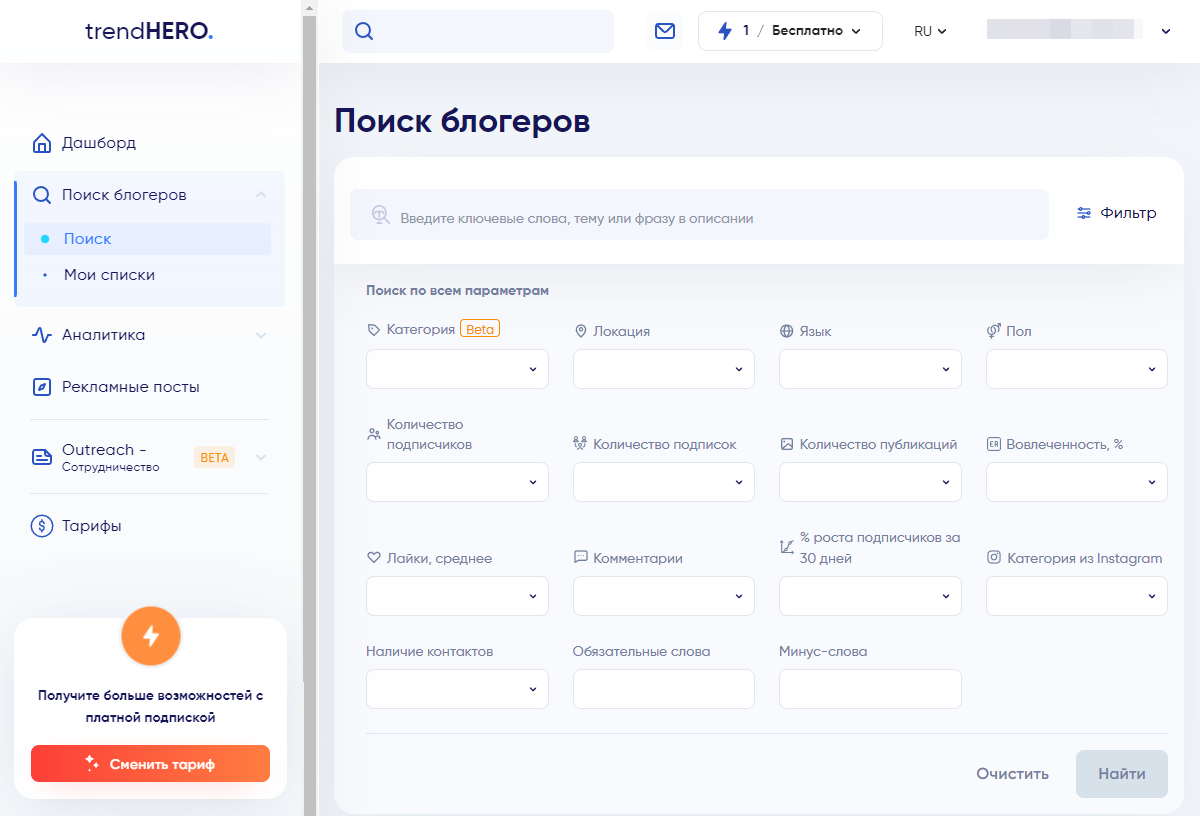Open the Язык dropdown
The width and height of the screenshot is (1200, 816).
point(870,369)
